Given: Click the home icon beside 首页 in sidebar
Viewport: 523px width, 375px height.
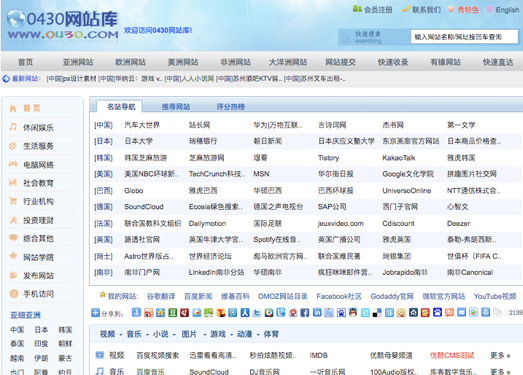Looking at the screenshot, I should coord(13,108).
